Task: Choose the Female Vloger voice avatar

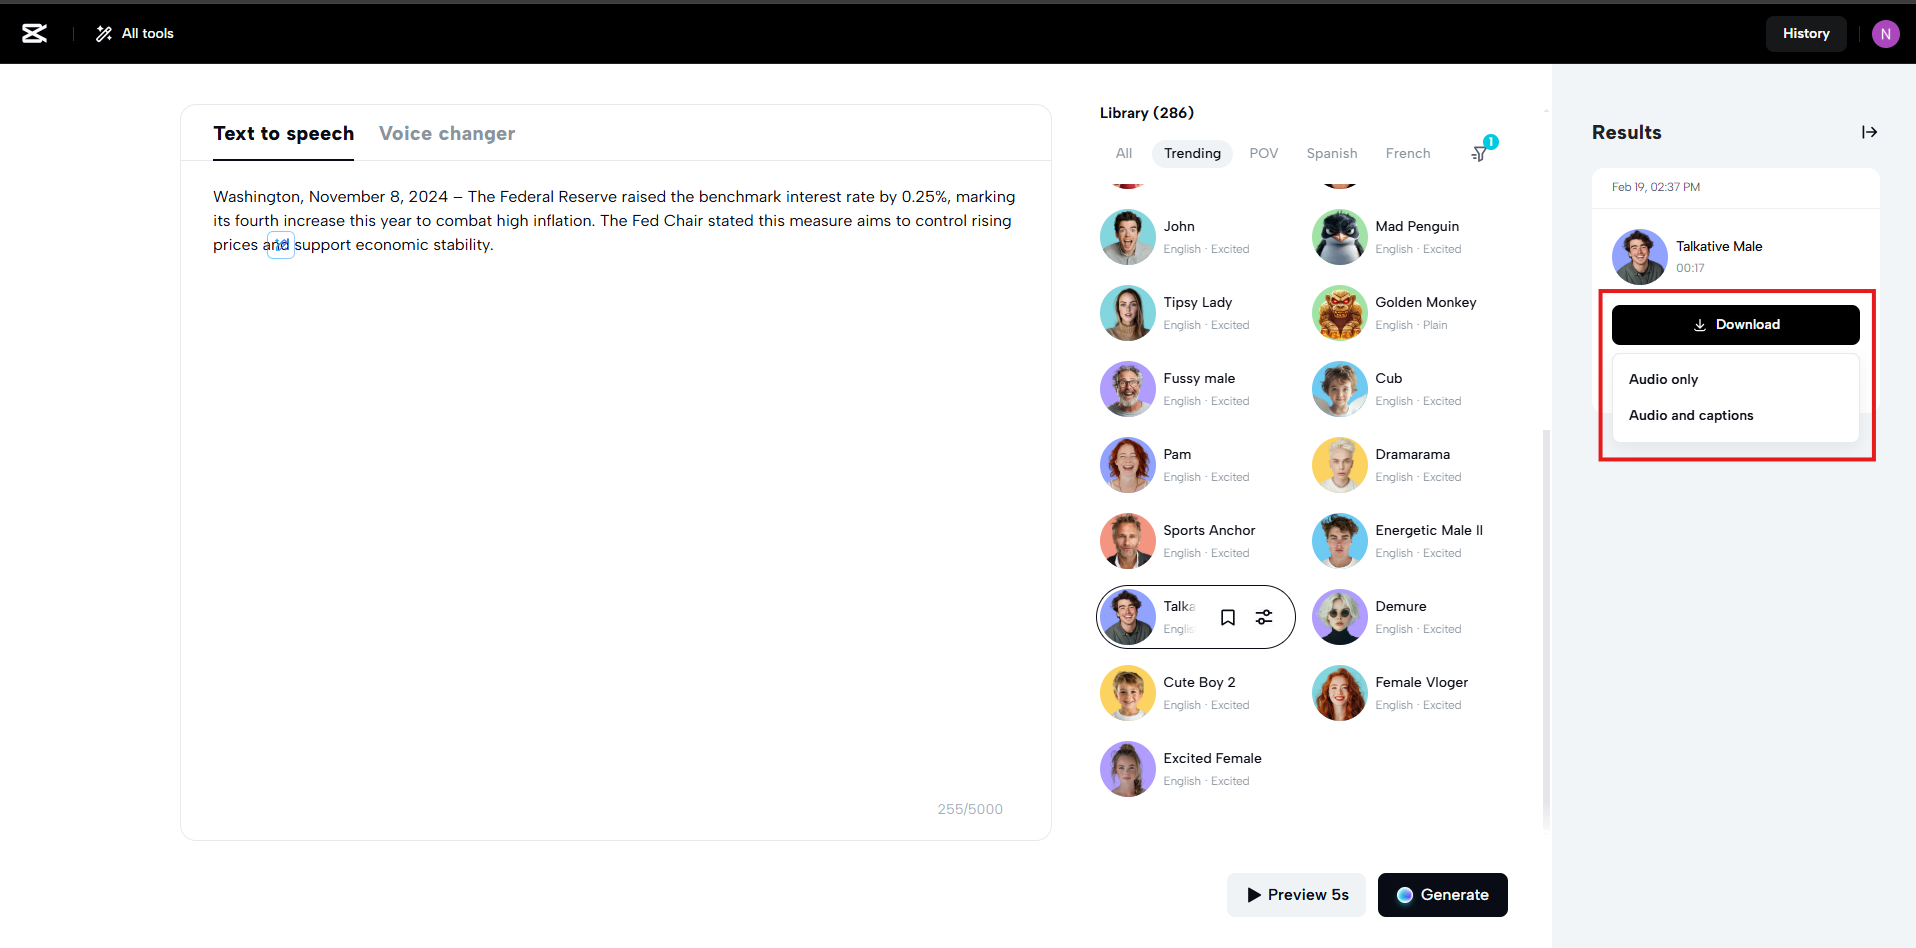Action: coord(1340,693)
